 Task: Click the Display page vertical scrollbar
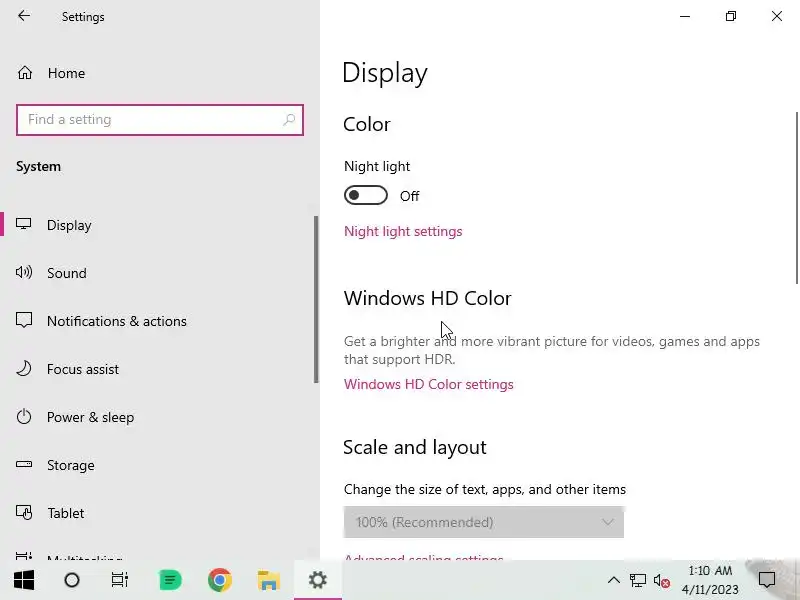click(797, 197)
